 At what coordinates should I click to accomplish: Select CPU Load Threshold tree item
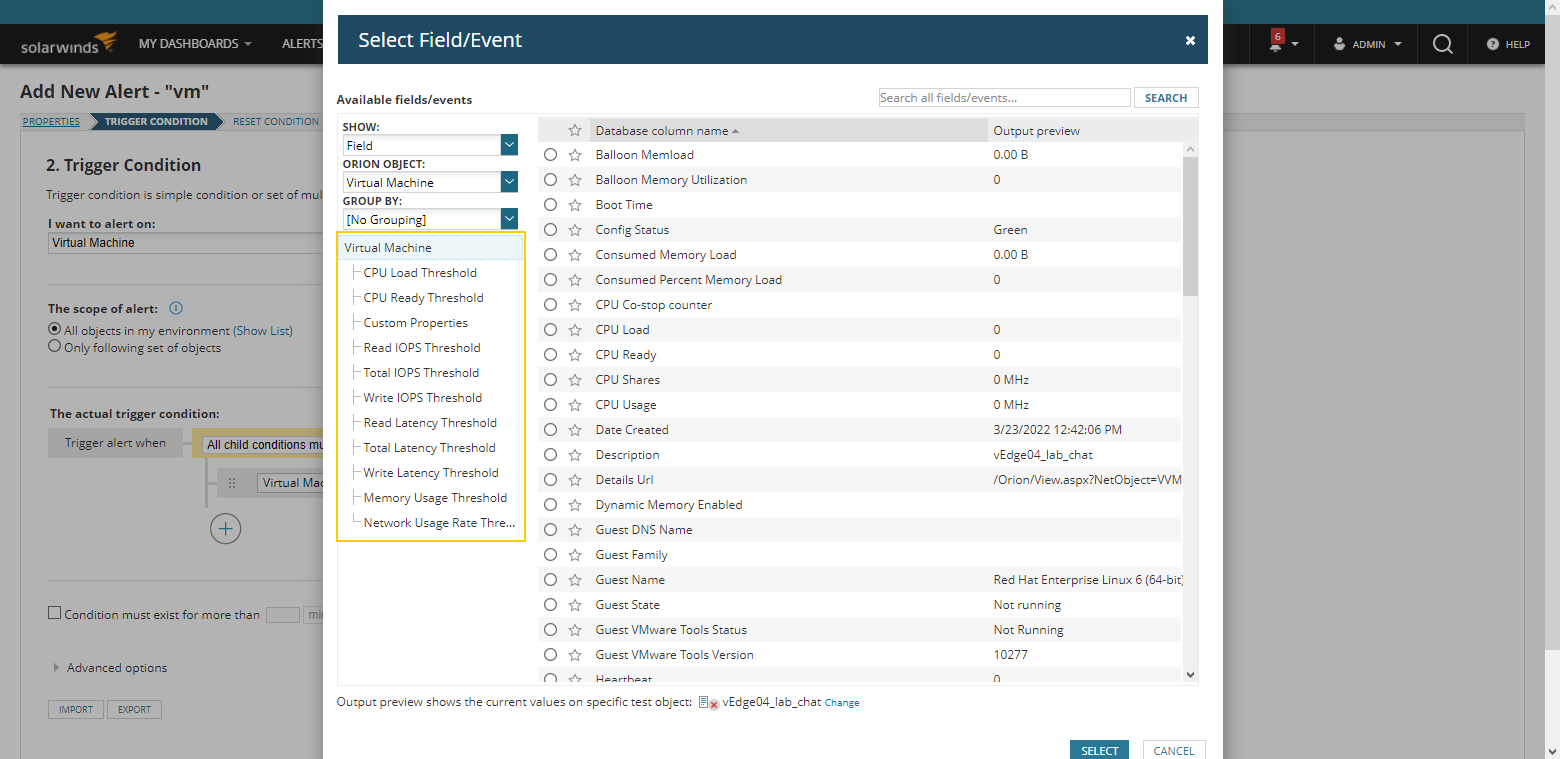pyautogui.click(x=420, y=273)
